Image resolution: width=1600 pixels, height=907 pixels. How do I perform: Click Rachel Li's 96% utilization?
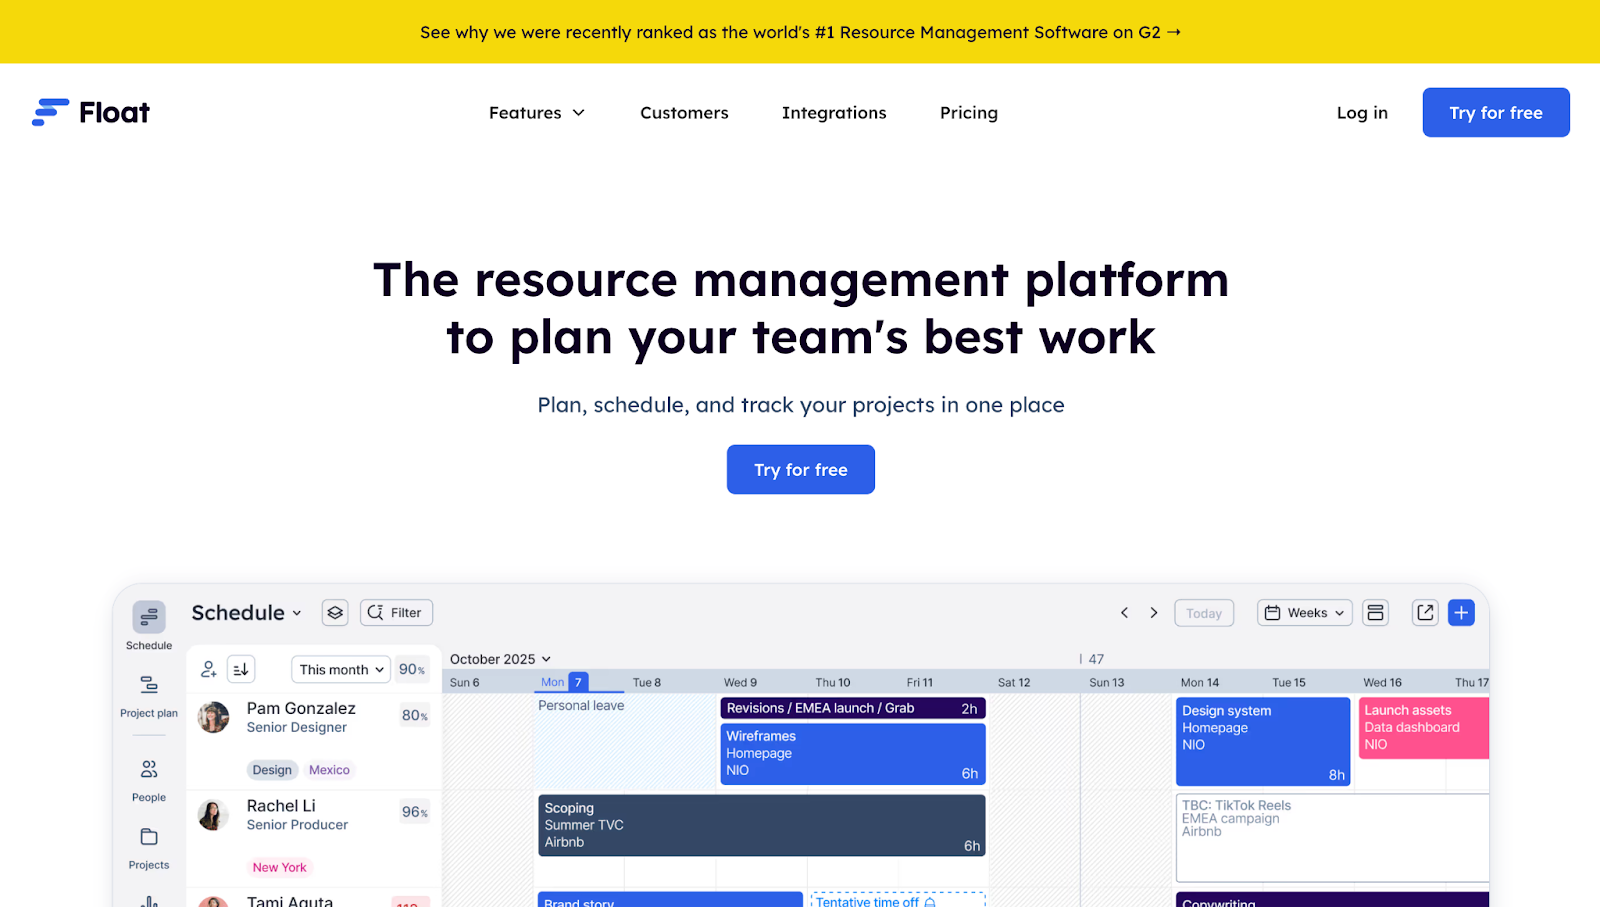[415, 812]
